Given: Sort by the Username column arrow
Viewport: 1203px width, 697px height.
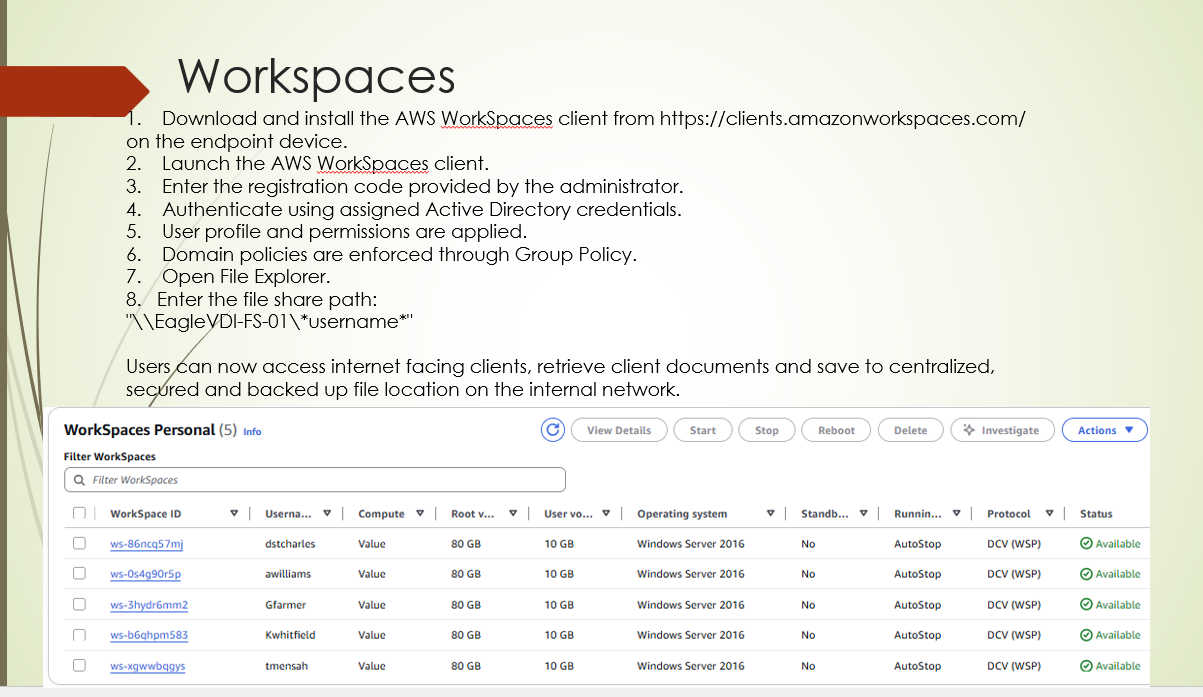Looking at the screenshot, I should click(327, 514).
